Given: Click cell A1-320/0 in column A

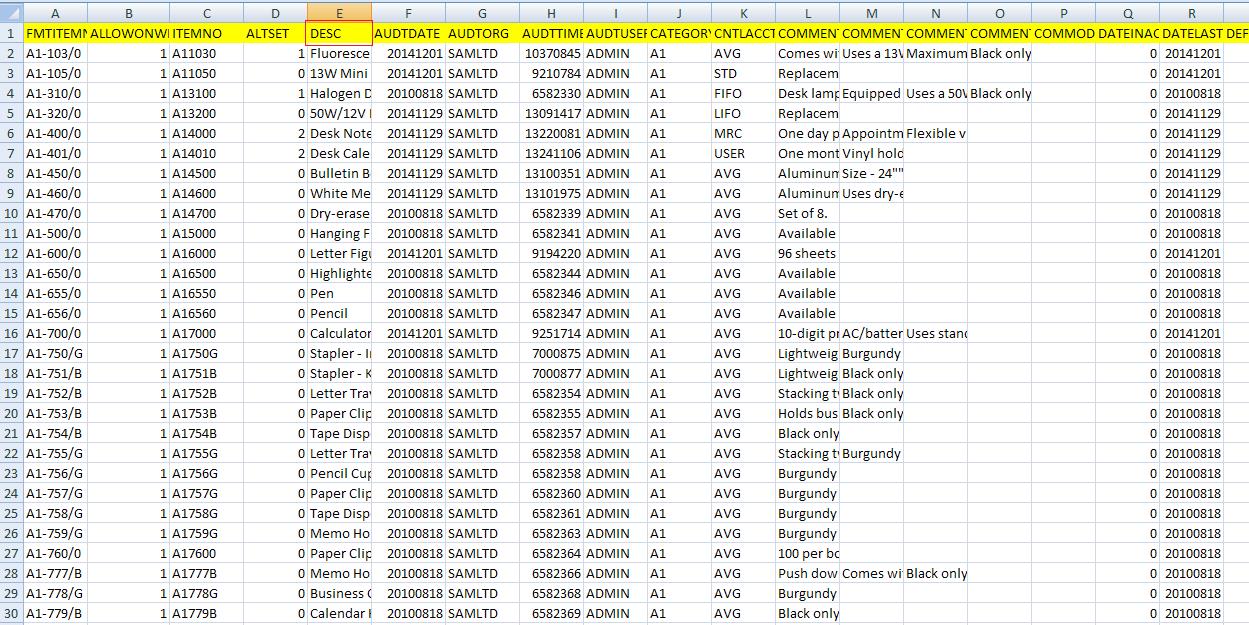Looking at the screenshot, I should 55,113.
